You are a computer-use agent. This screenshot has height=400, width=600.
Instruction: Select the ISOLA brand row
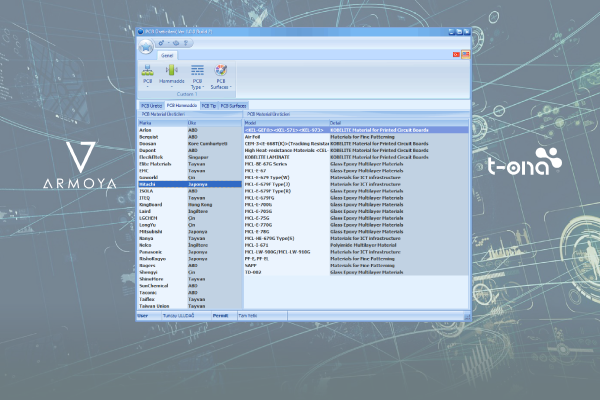(x=190, y=191)
